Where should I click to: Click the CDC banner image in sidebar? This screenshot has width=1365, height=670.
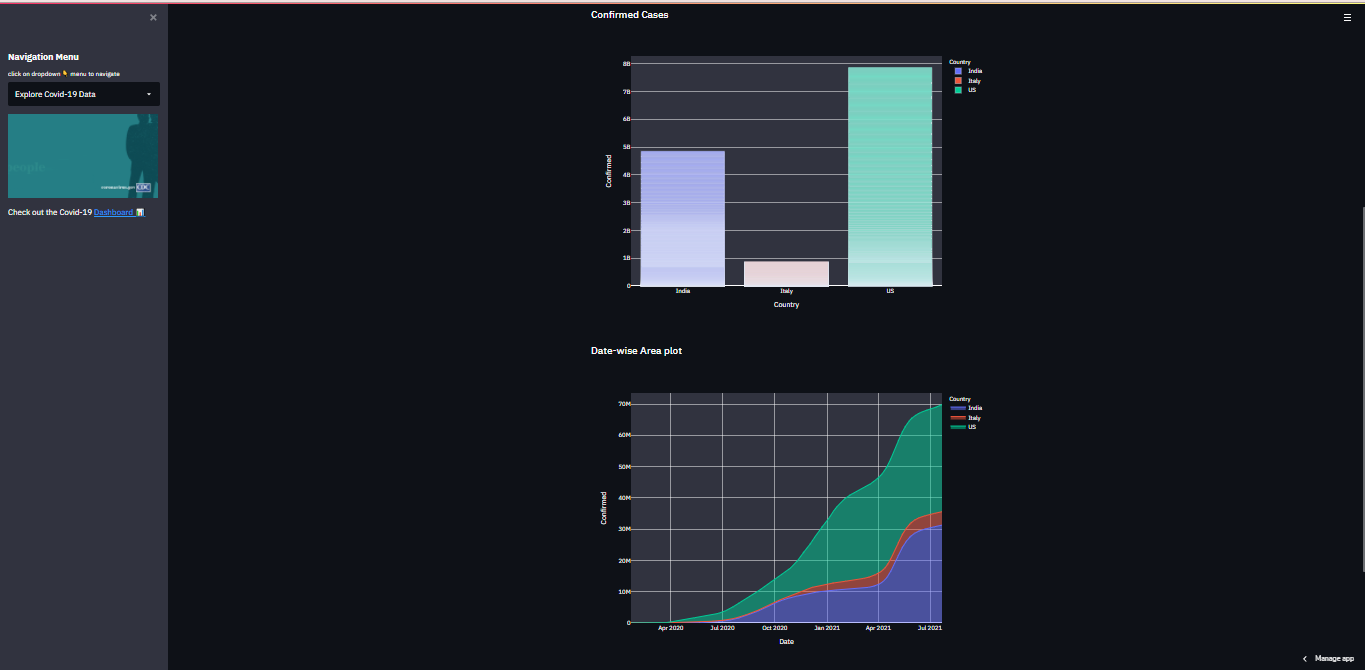tap(83, 156)
